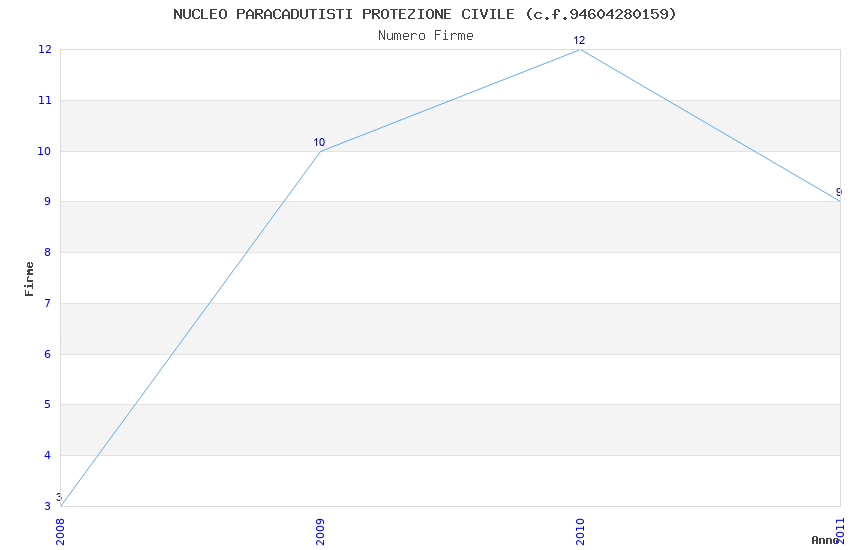Viewport: 850px width, 550px height.
Task: Click the Numero Firme subtitle
Action: coord(425,35)
